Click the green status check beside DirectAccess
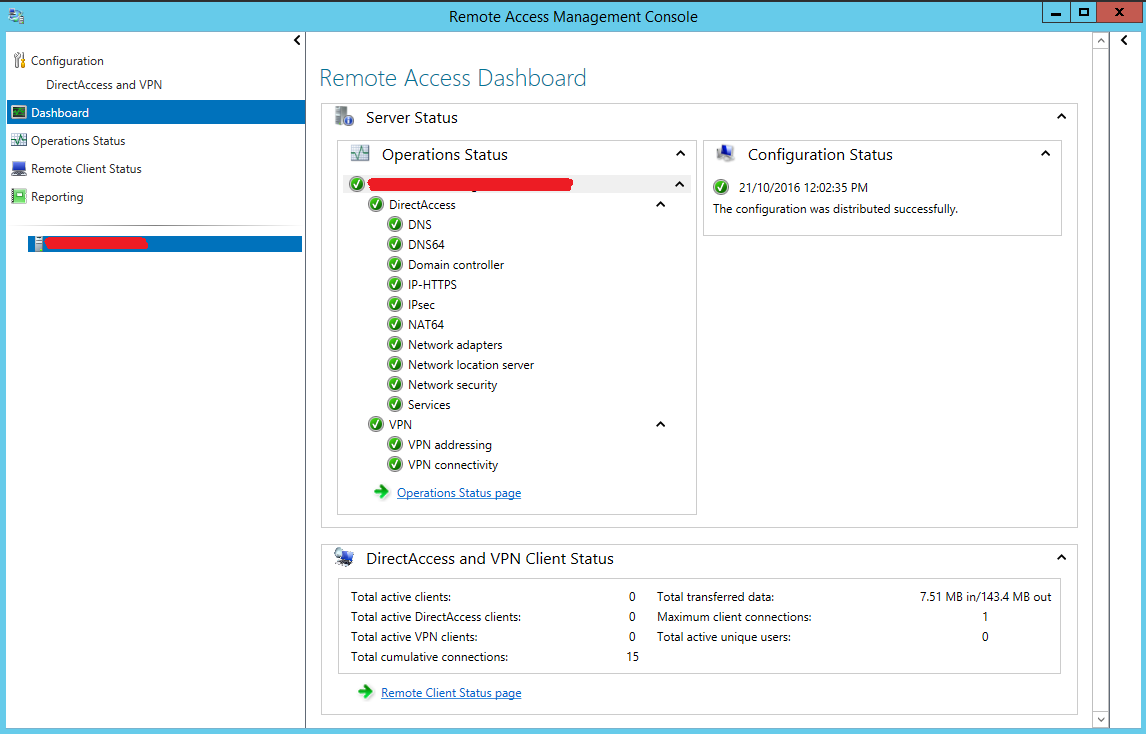 tap(376, 204)
